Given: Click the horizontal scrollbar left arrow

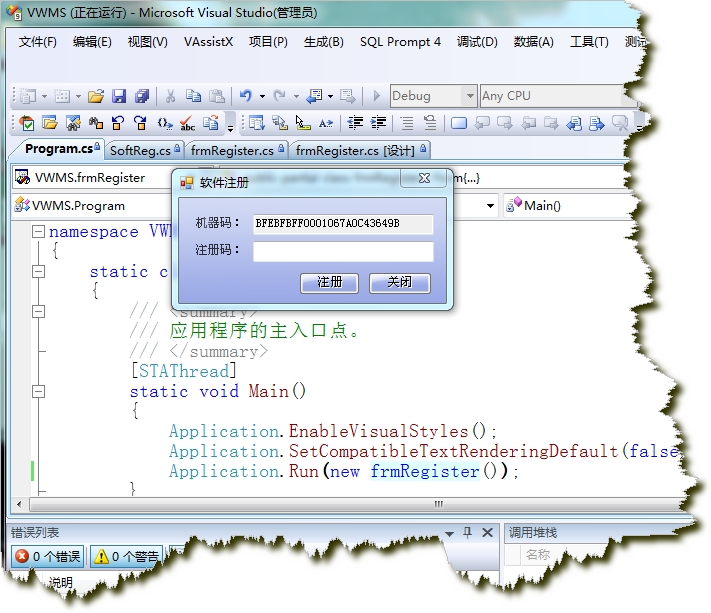Looking at the screenshot, I should click(x=19, y=504).
